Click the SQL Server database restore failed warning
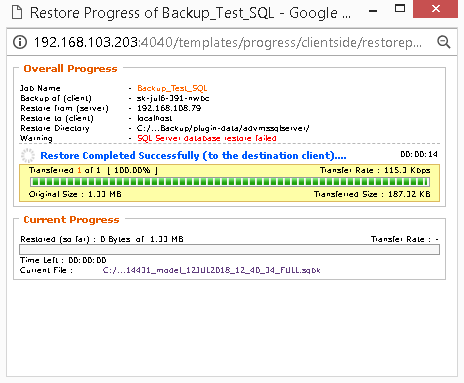The width and height of the screenshot is (464, 383). [207, 138]
